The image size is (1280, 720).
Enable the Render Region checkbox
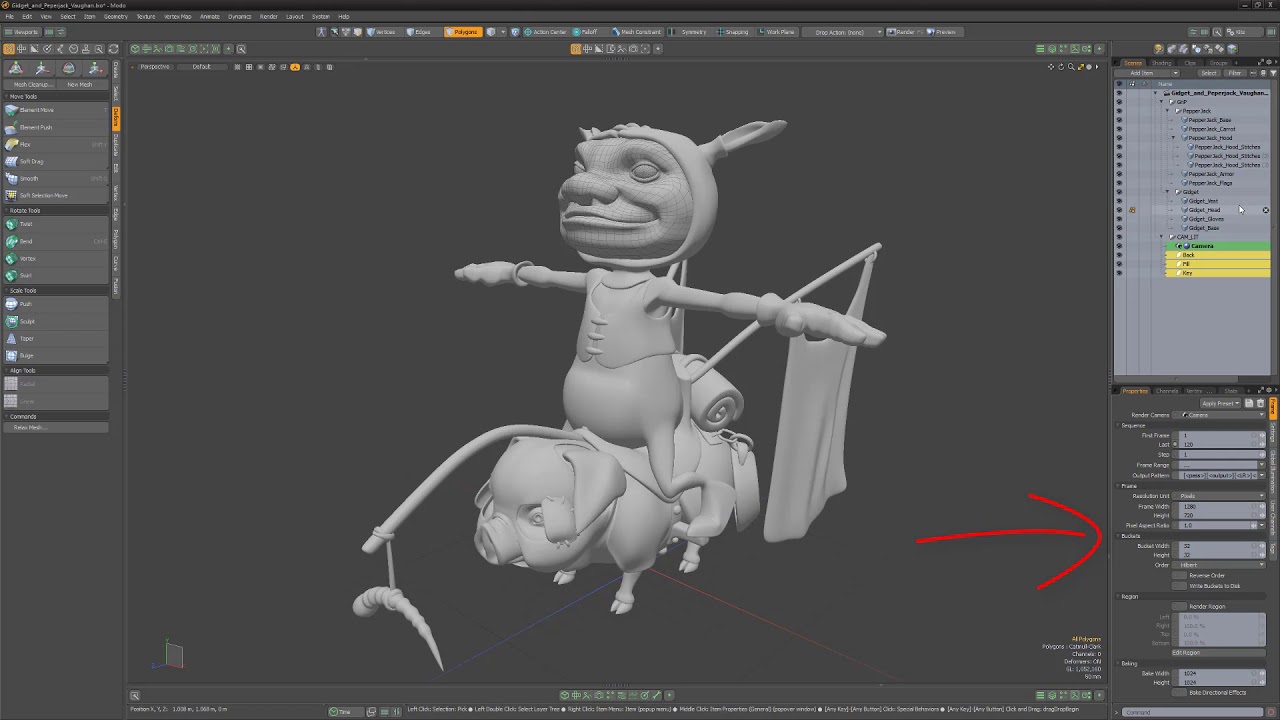pyautogui.click(x=1180, y=606)
